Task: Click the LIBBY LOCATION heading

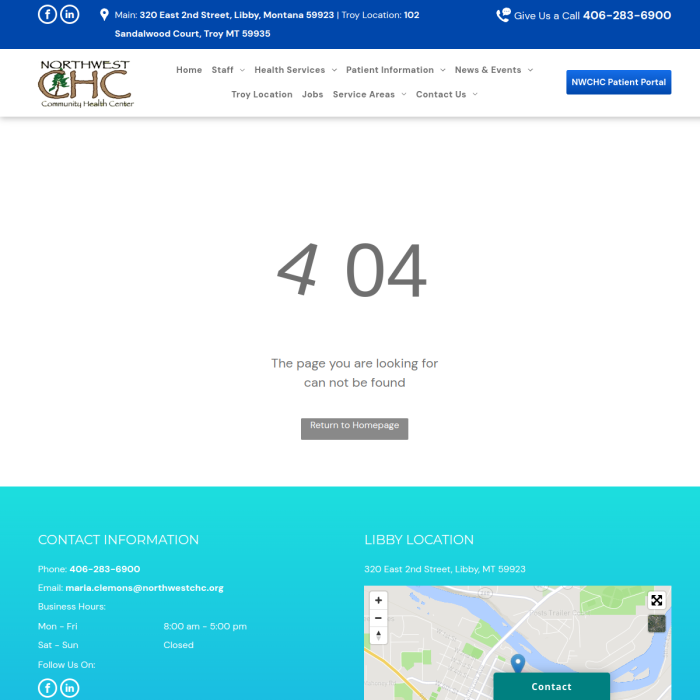Action: click(x=419, y=540)
